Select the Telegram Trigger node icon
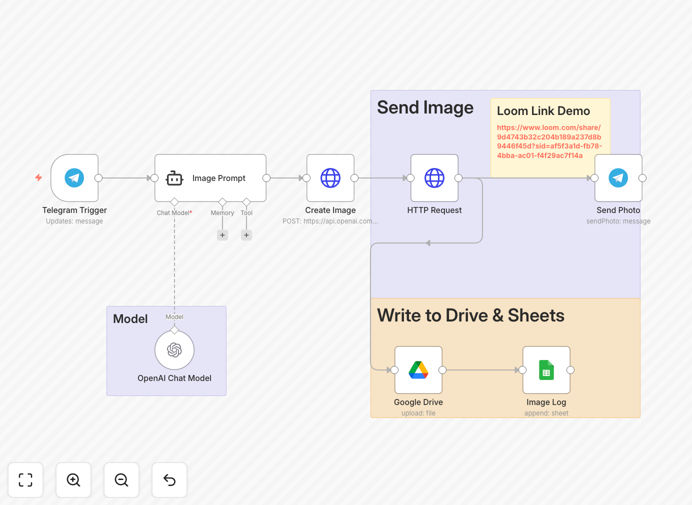Screen dimensions: 692x505 pyautogui.click(x=74, y=178)
